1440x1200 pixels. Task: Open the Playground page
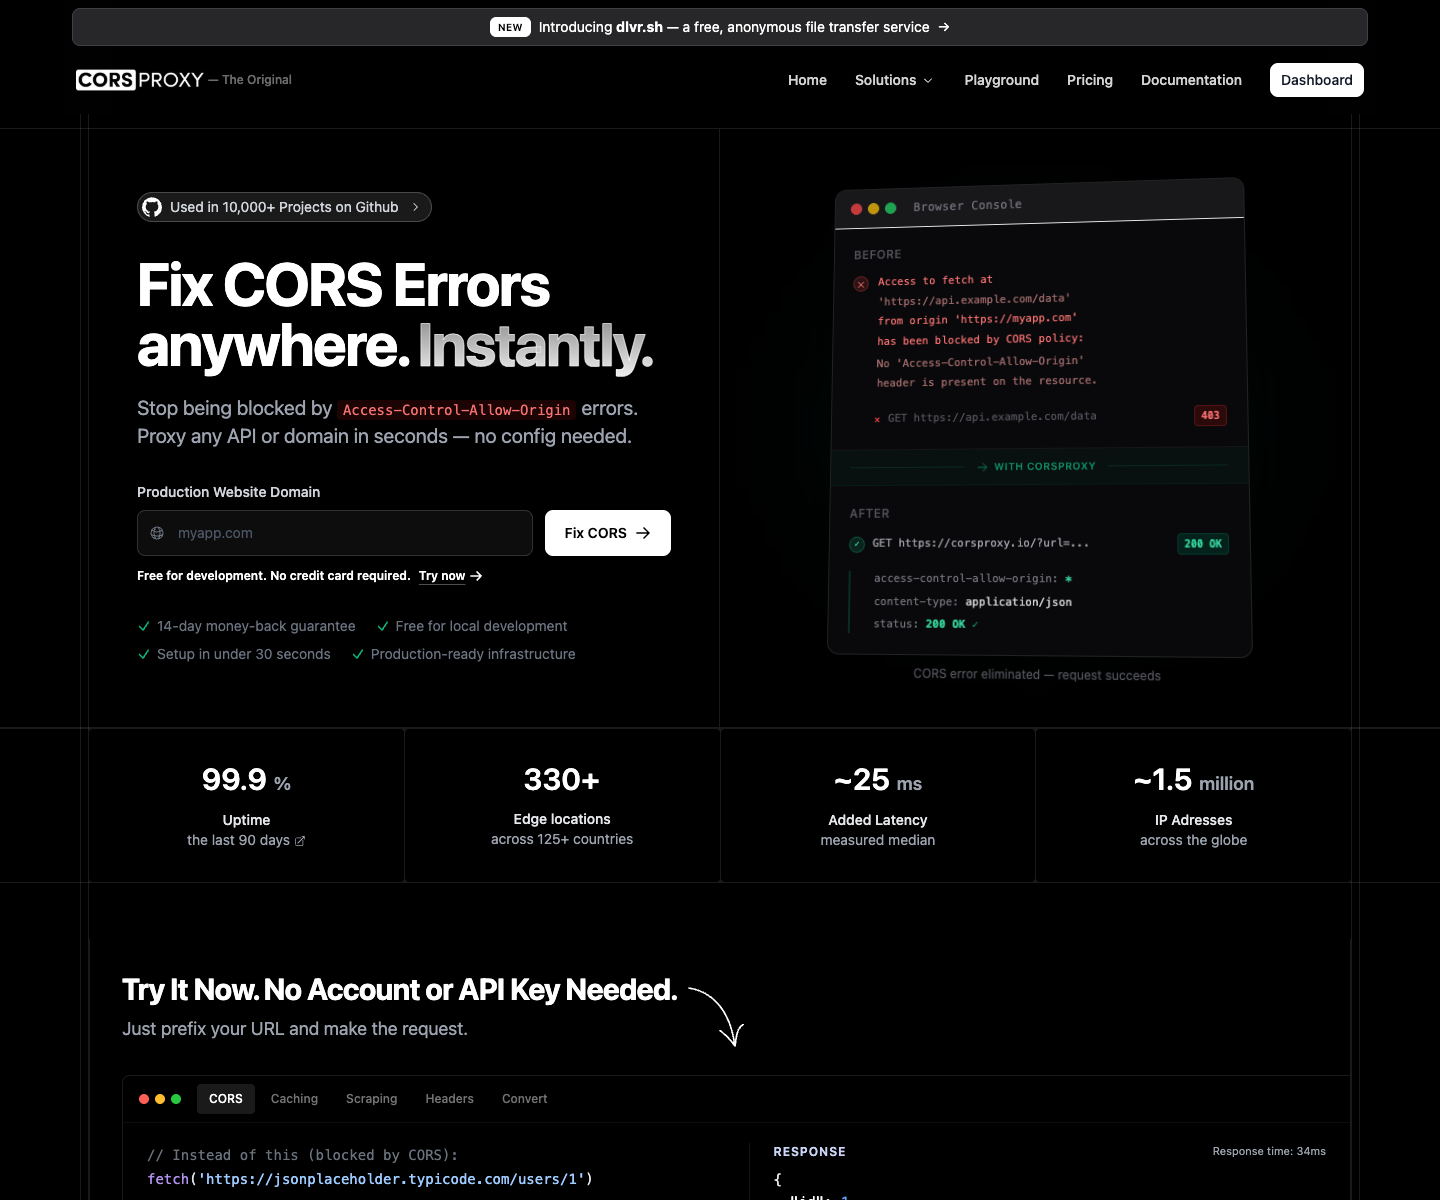click(x=1001, y=80)
